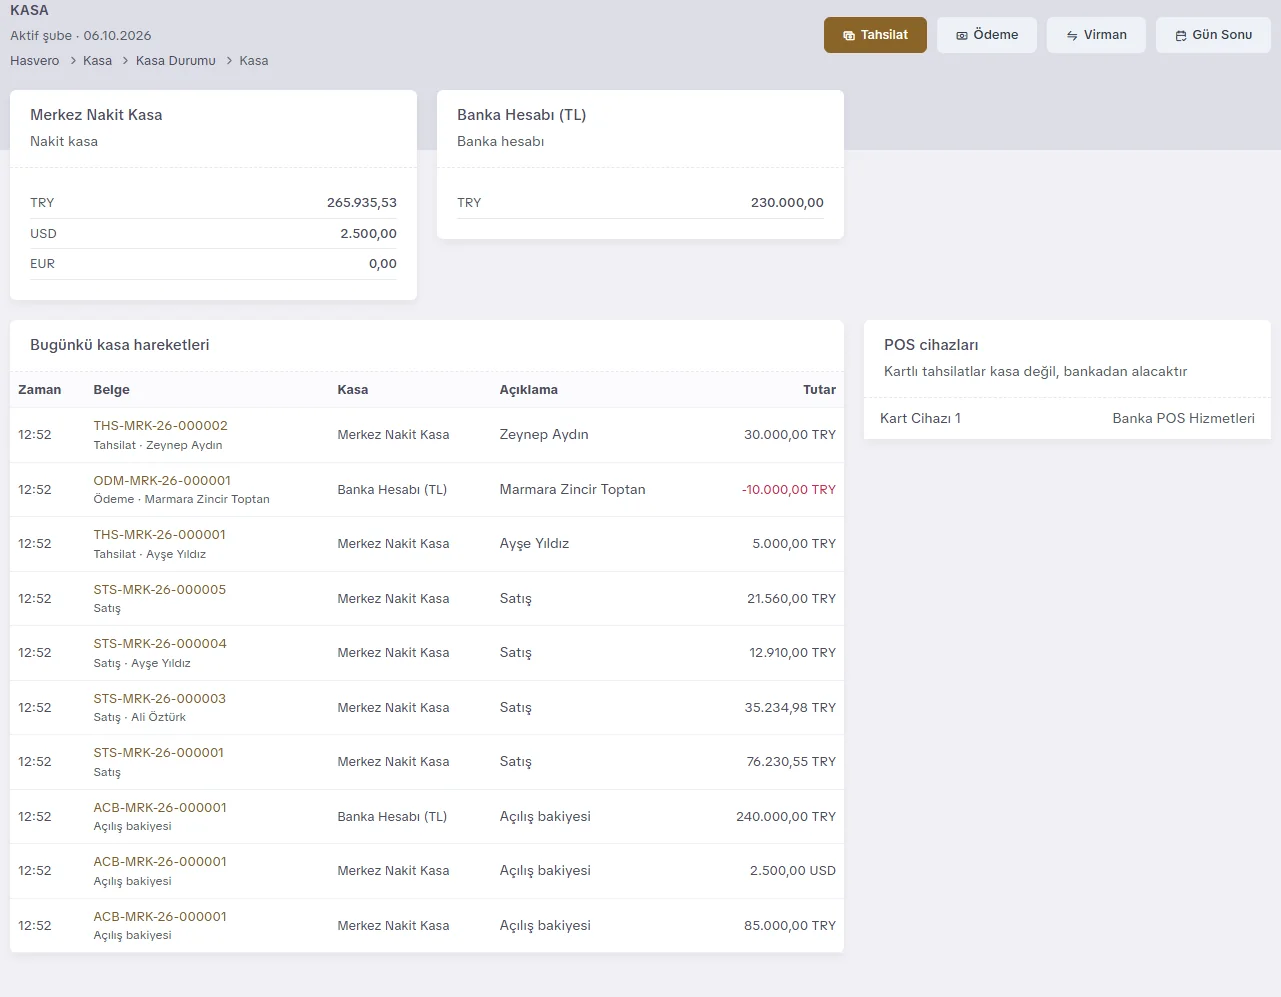Click the Zeynep Aydın description cell
This screenshot has width=1281, height=997.
pyautogui.click(x=544, y=435)
